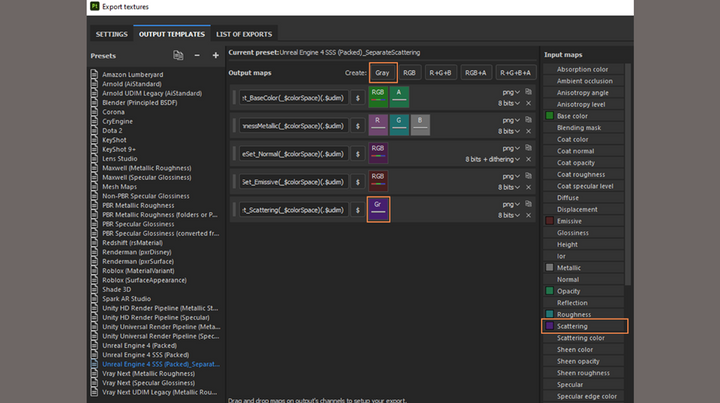
Task: Open $ naming tokens for BaseColor map
Action: pos(358,98)
